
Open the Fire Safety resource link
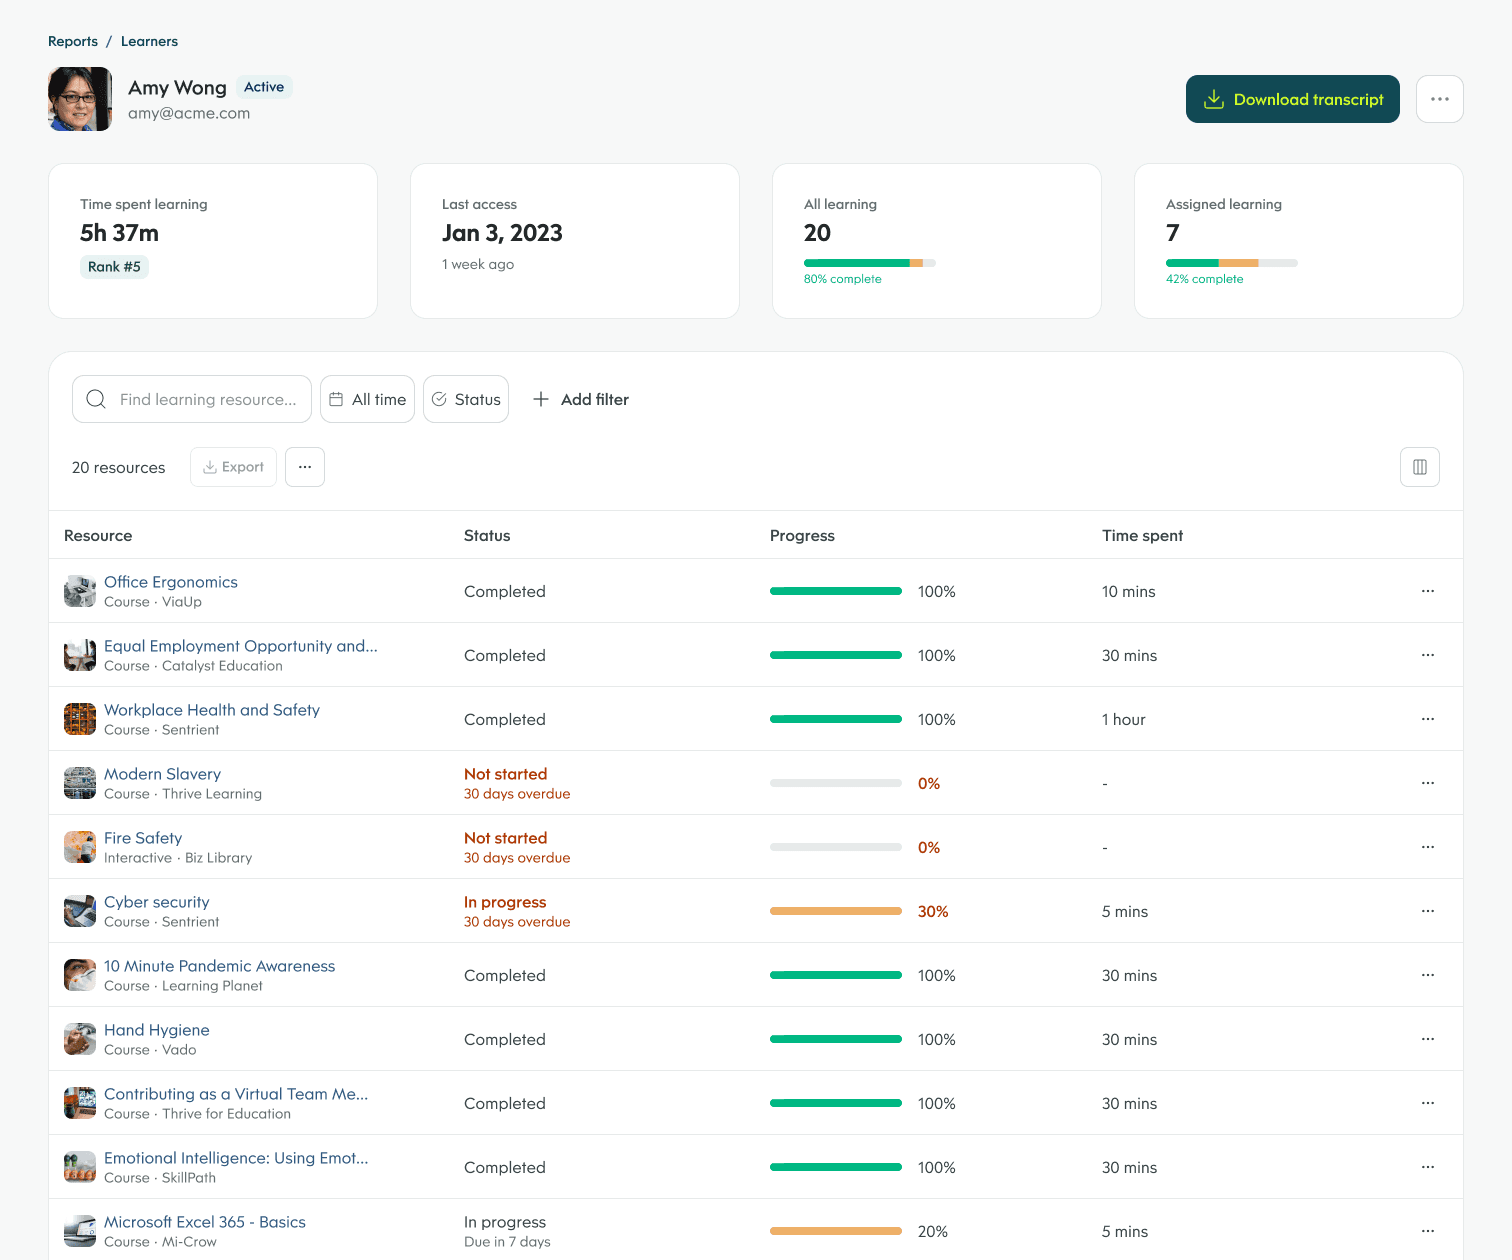[x=143, y=838]
